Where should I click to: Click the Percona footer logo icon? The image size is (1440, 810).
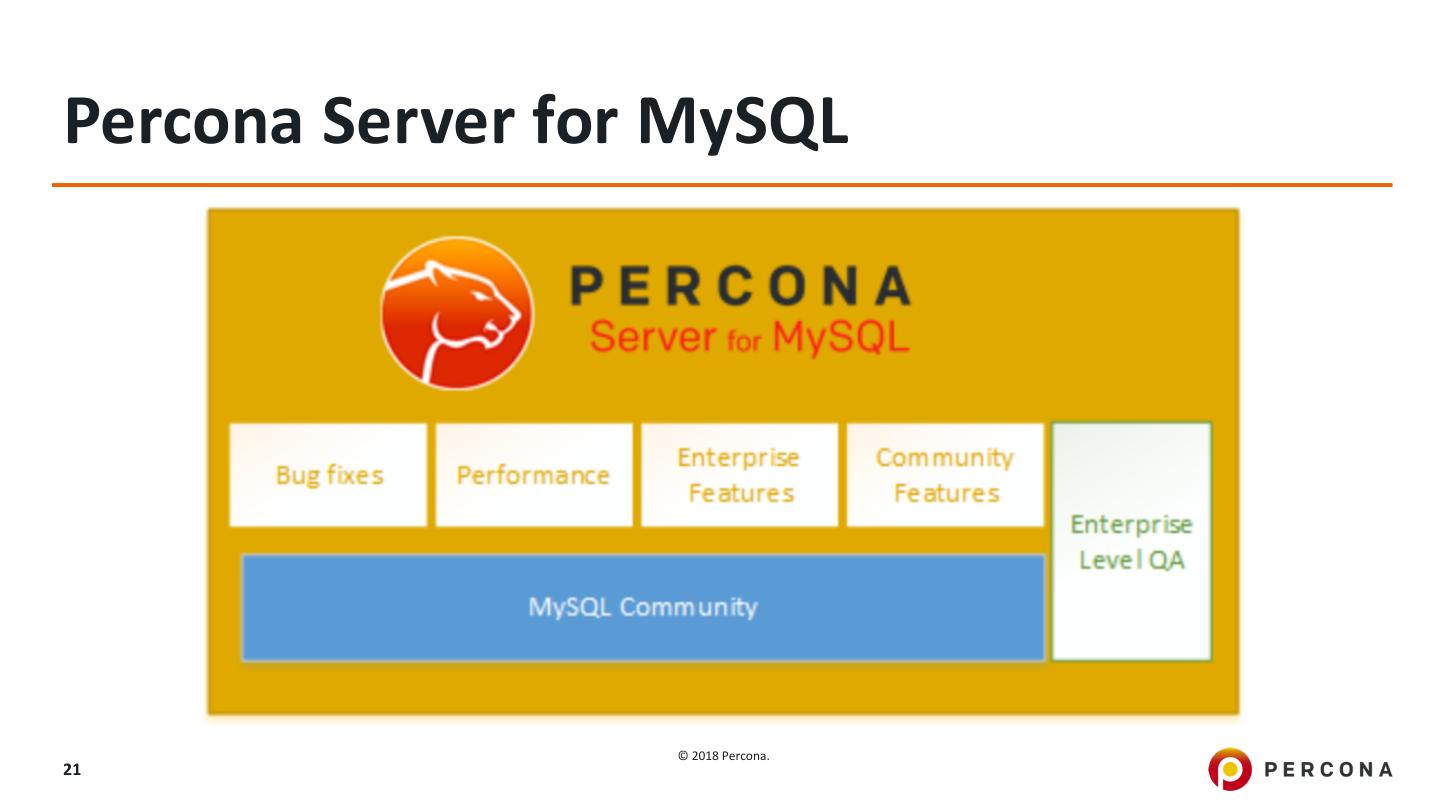[1229, 769]
